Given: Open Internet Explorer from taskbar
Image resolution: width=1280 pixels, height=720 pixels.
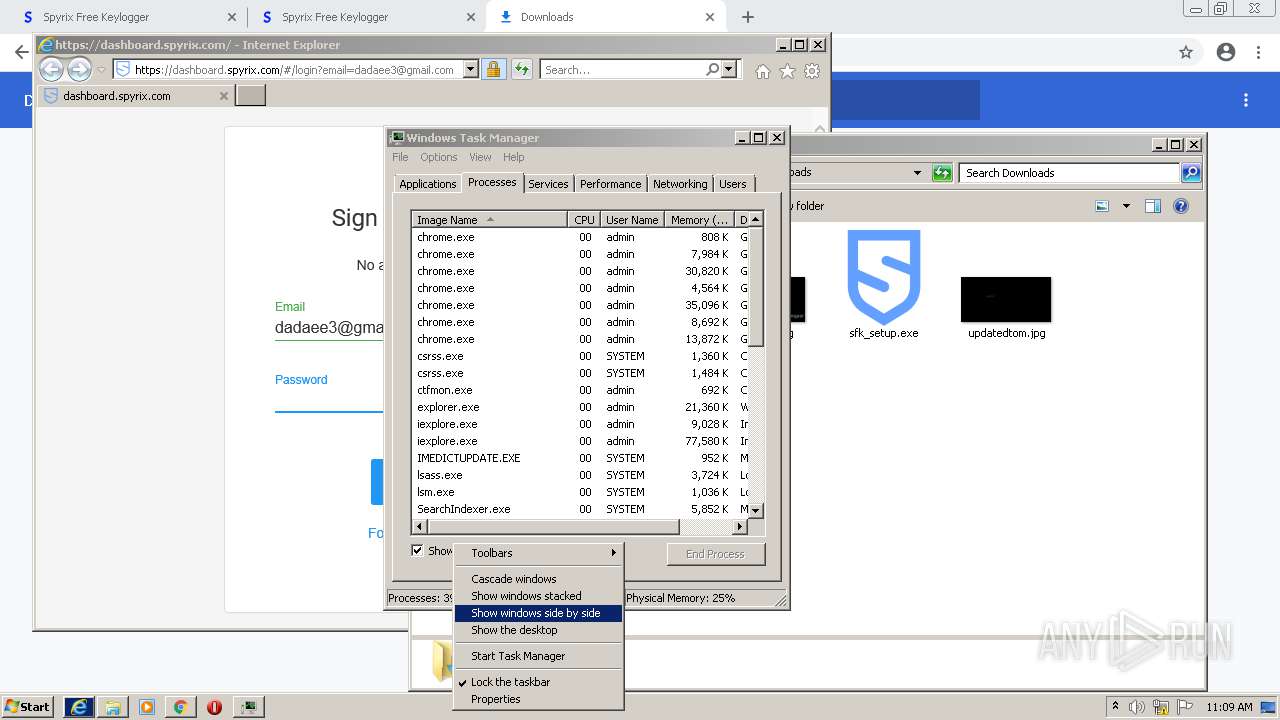Looking at the screenshot, I should point(79,707).
